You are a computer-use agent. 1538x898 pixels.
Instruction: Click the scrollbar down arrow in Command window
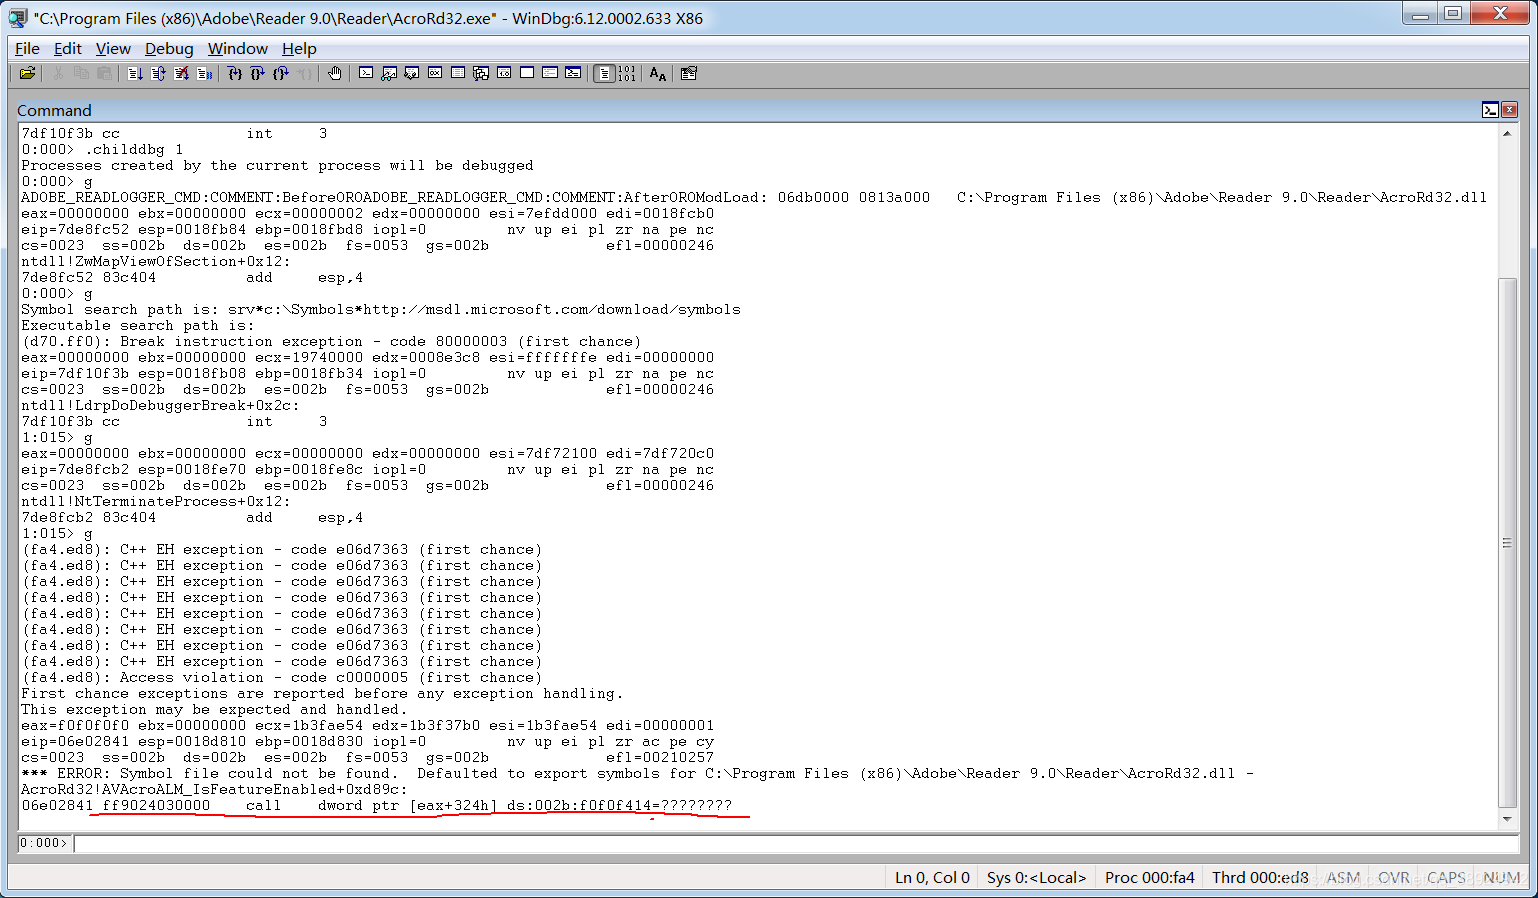[x=1507, y=820]
